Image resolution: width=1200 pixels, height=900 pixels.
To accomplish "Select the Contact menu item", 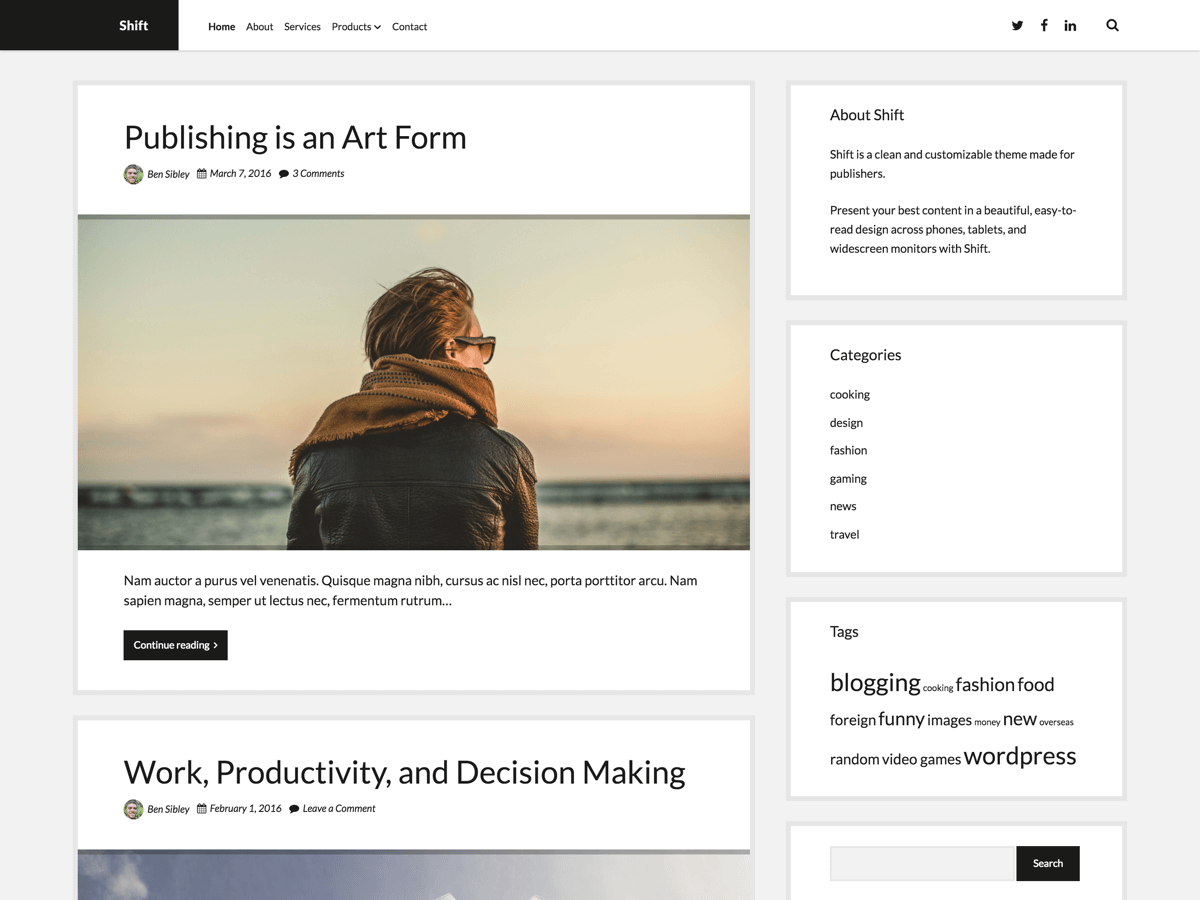I will click(x=409, y=27).
